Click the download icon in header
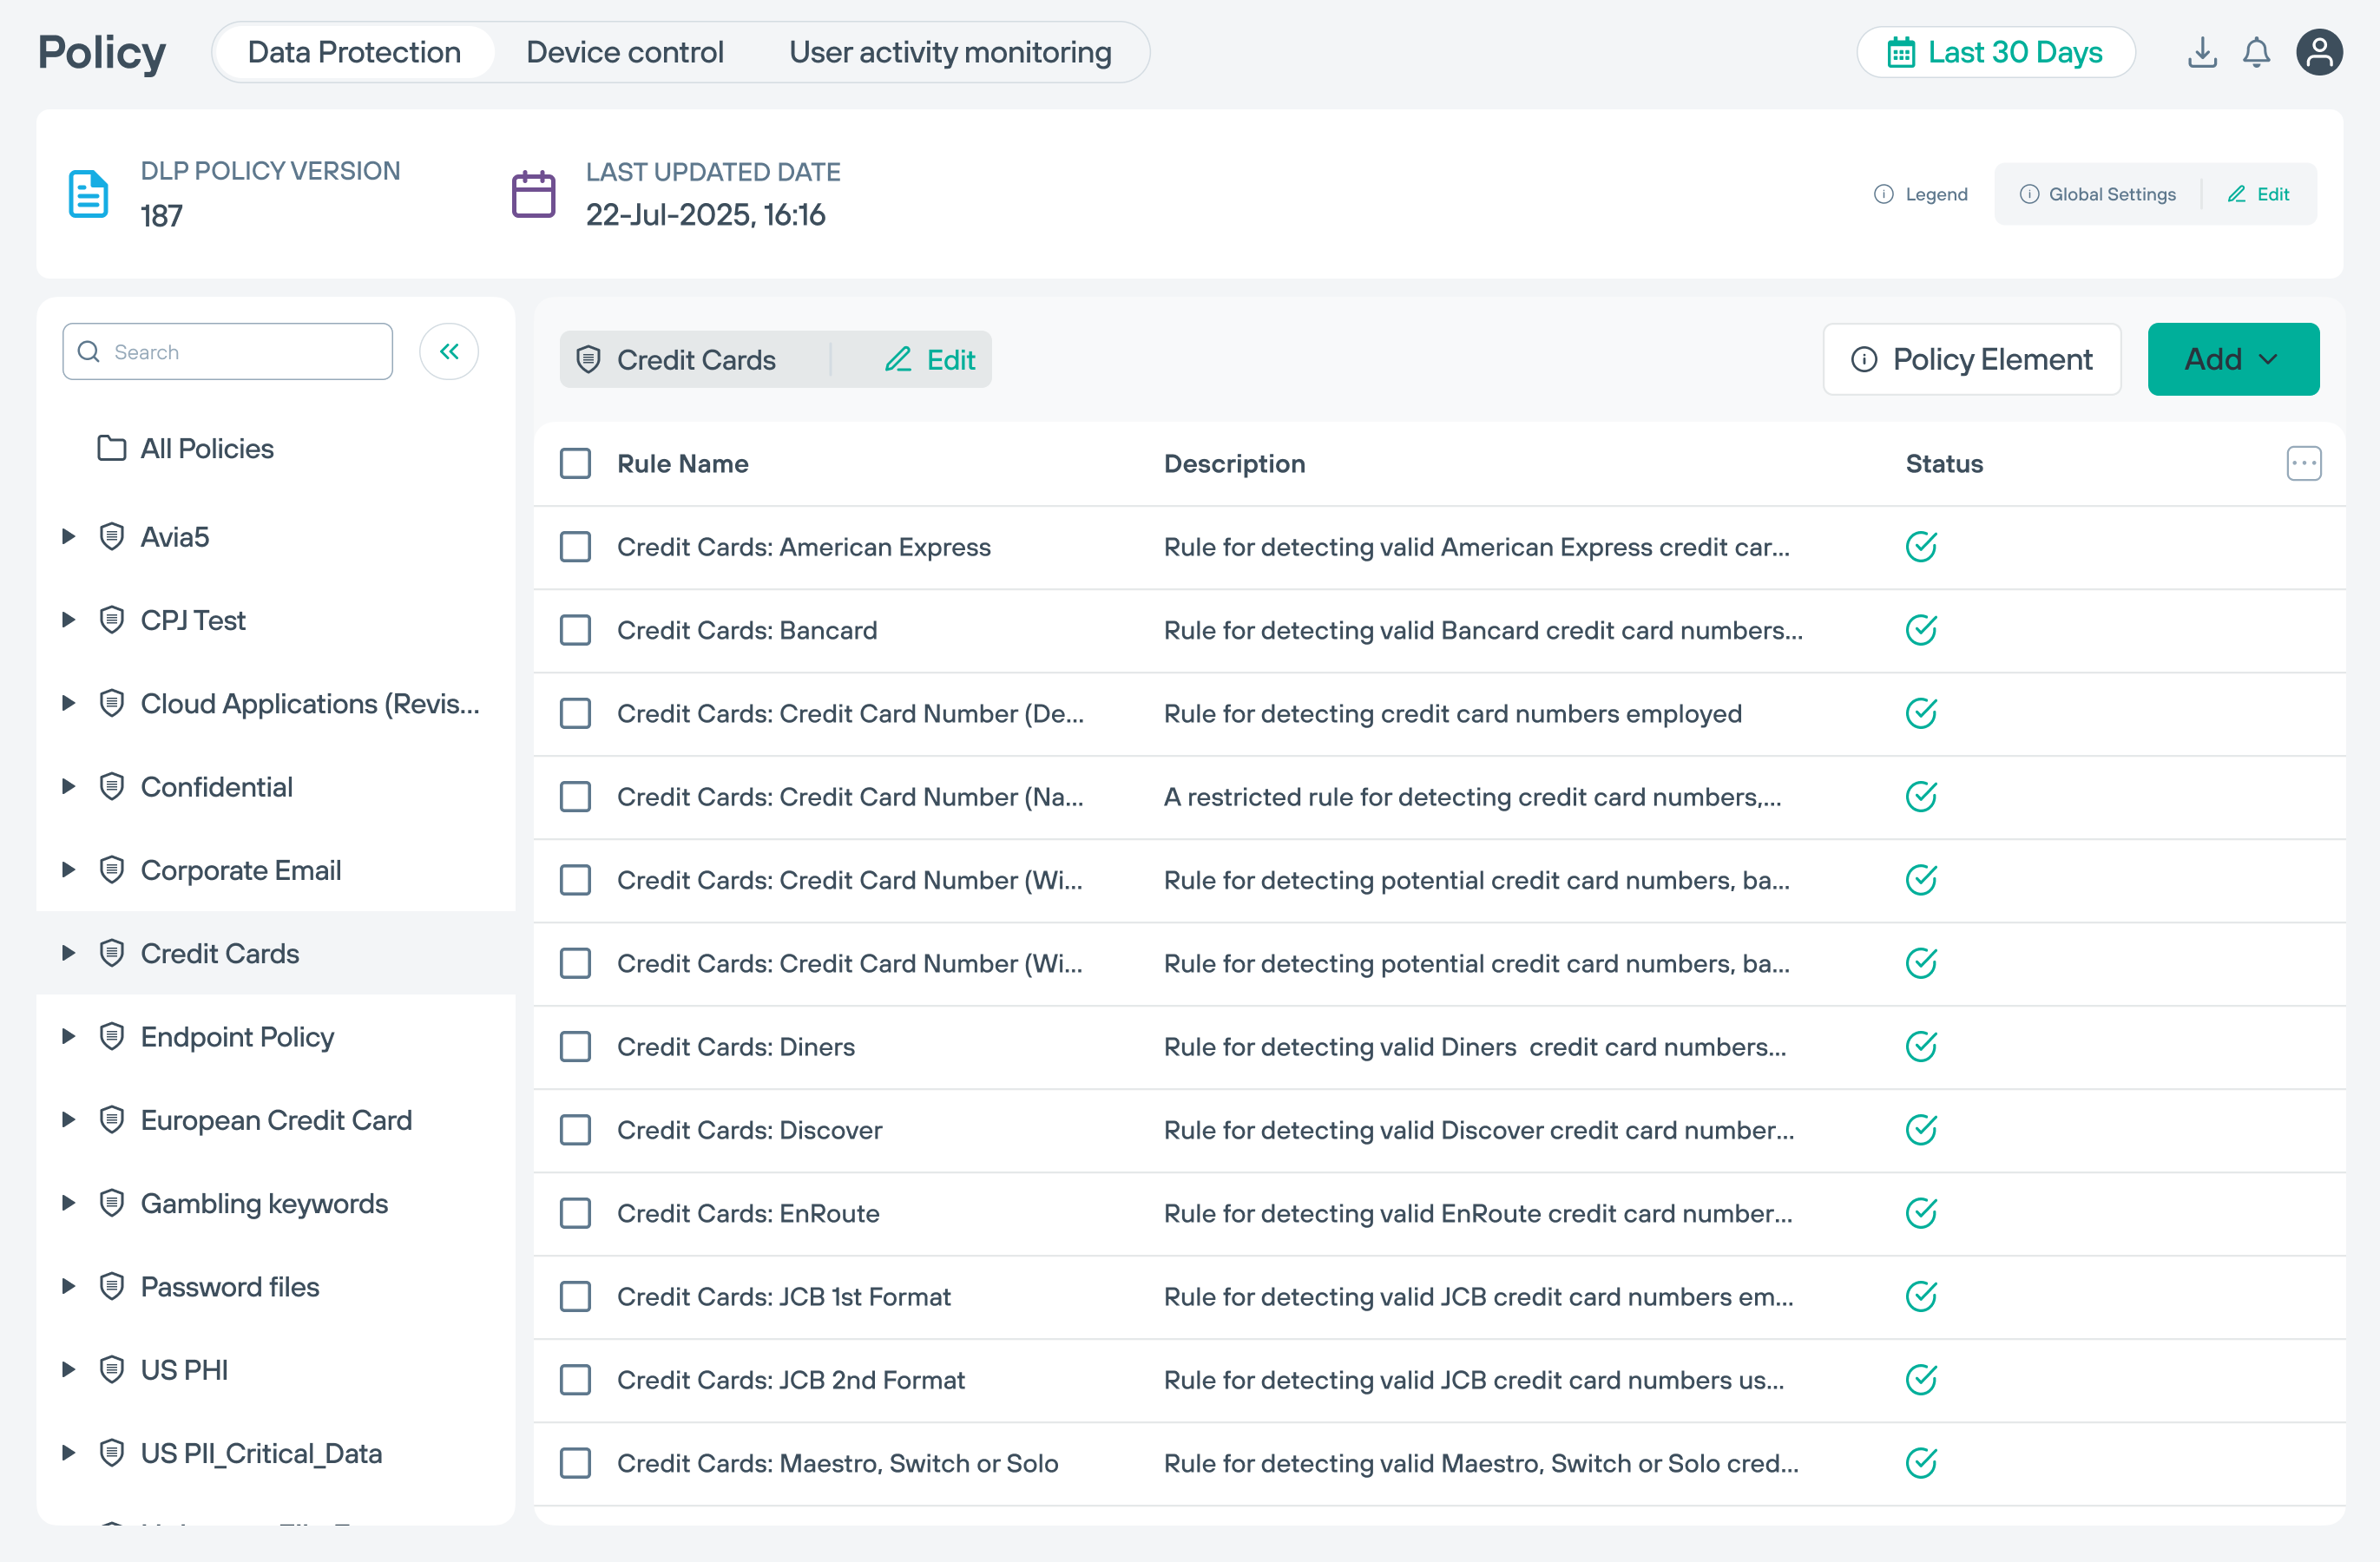 [2201, 52]
